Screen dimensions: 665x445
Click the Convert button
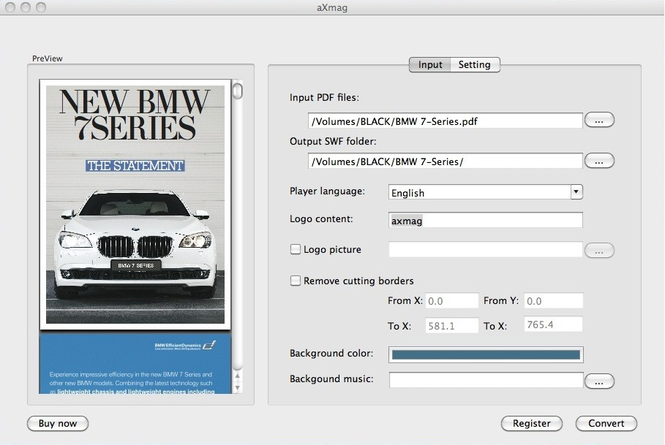click(x=606, y=423)
